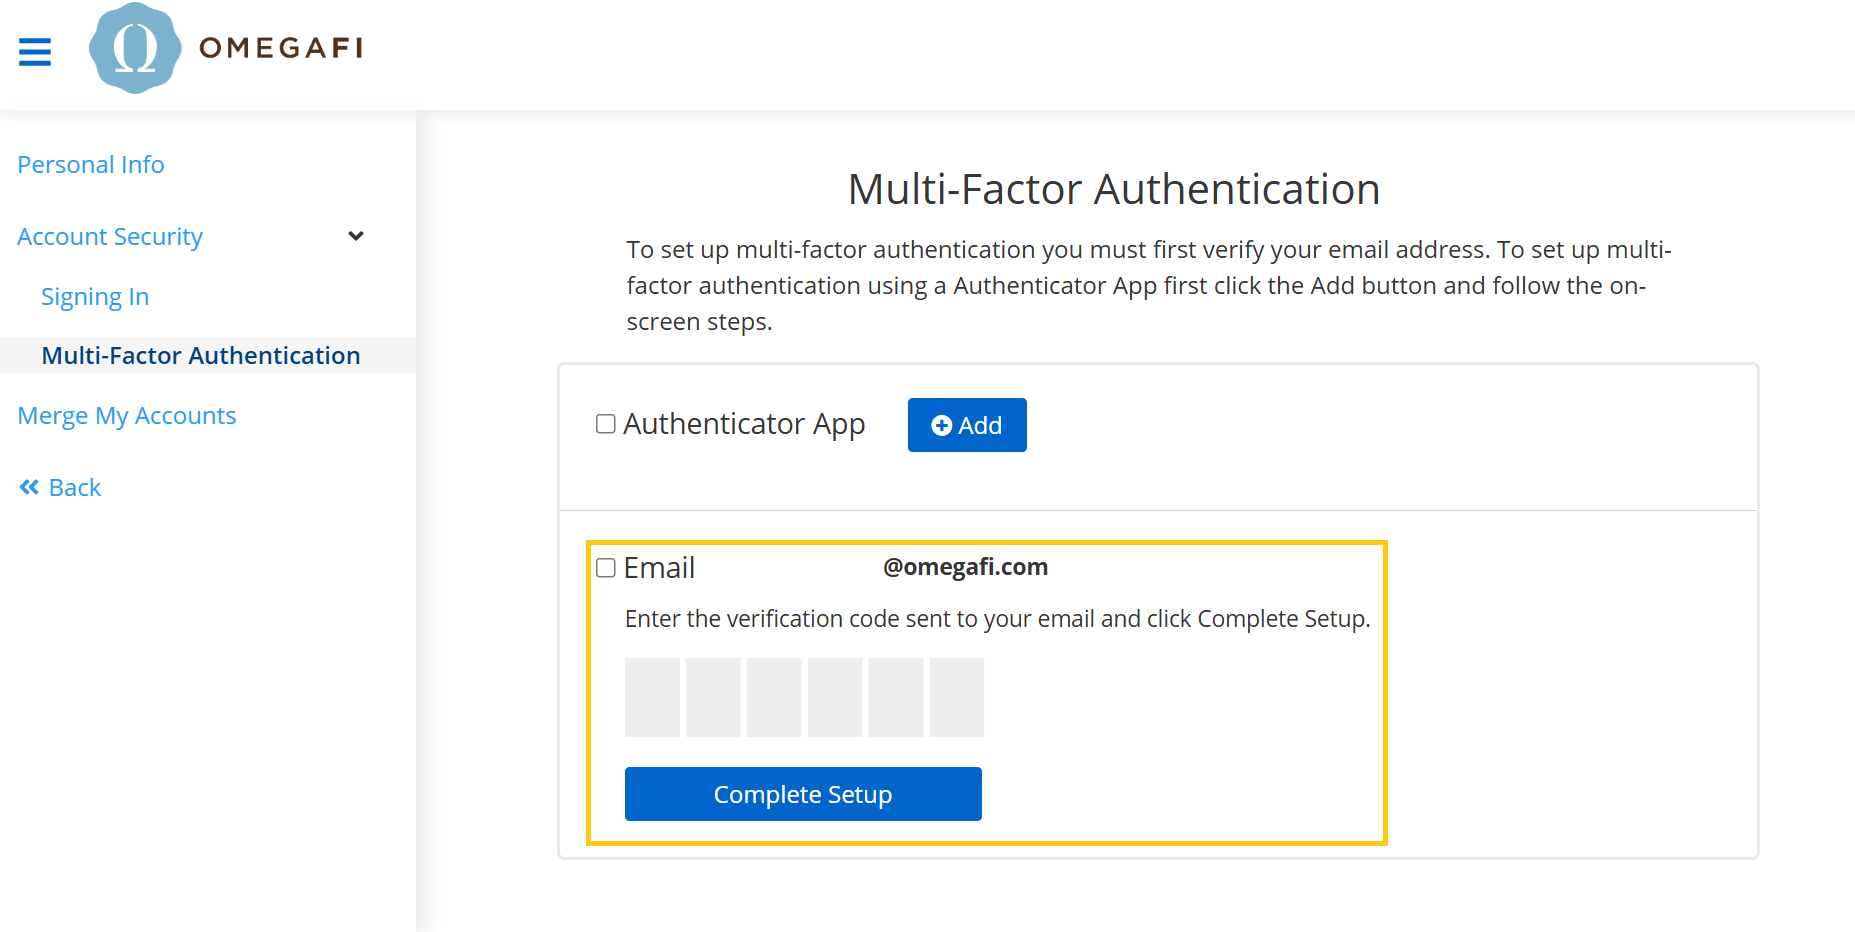Image resolution: width=1855 pixels, height=932 pixels.
Task: Select Multi-Factor Authentication sidebar item
Action: 201,356
